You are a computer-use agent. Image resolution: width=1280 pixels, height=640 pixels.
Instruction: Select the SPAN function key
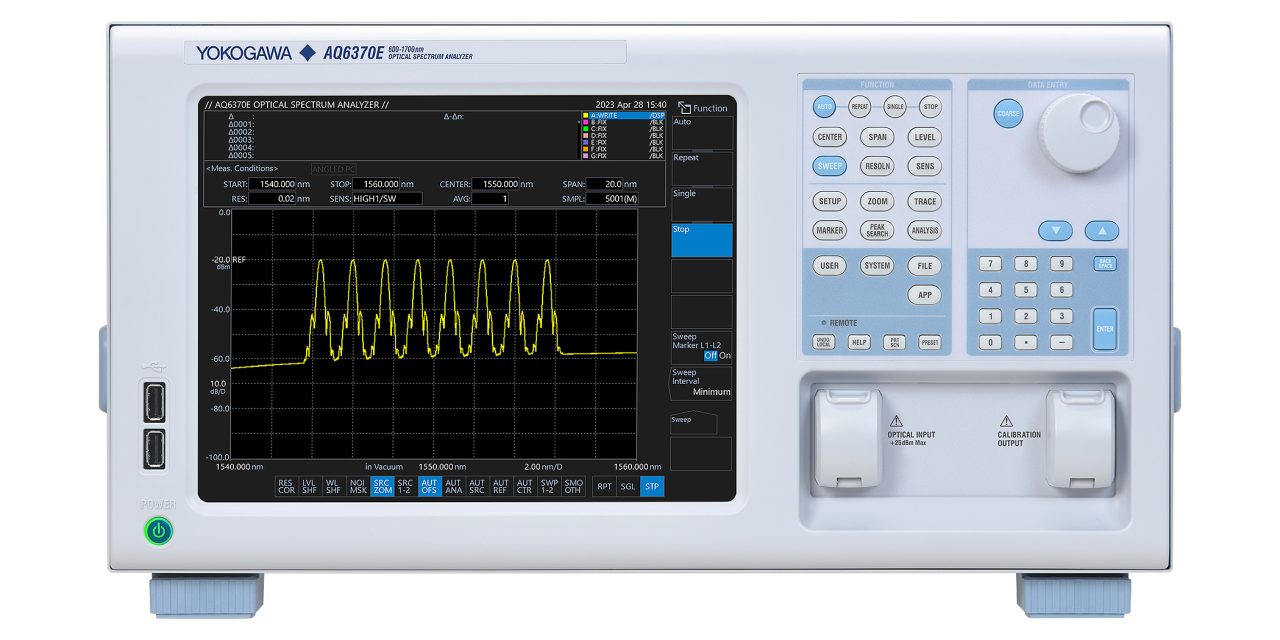[x=877, y=137]
